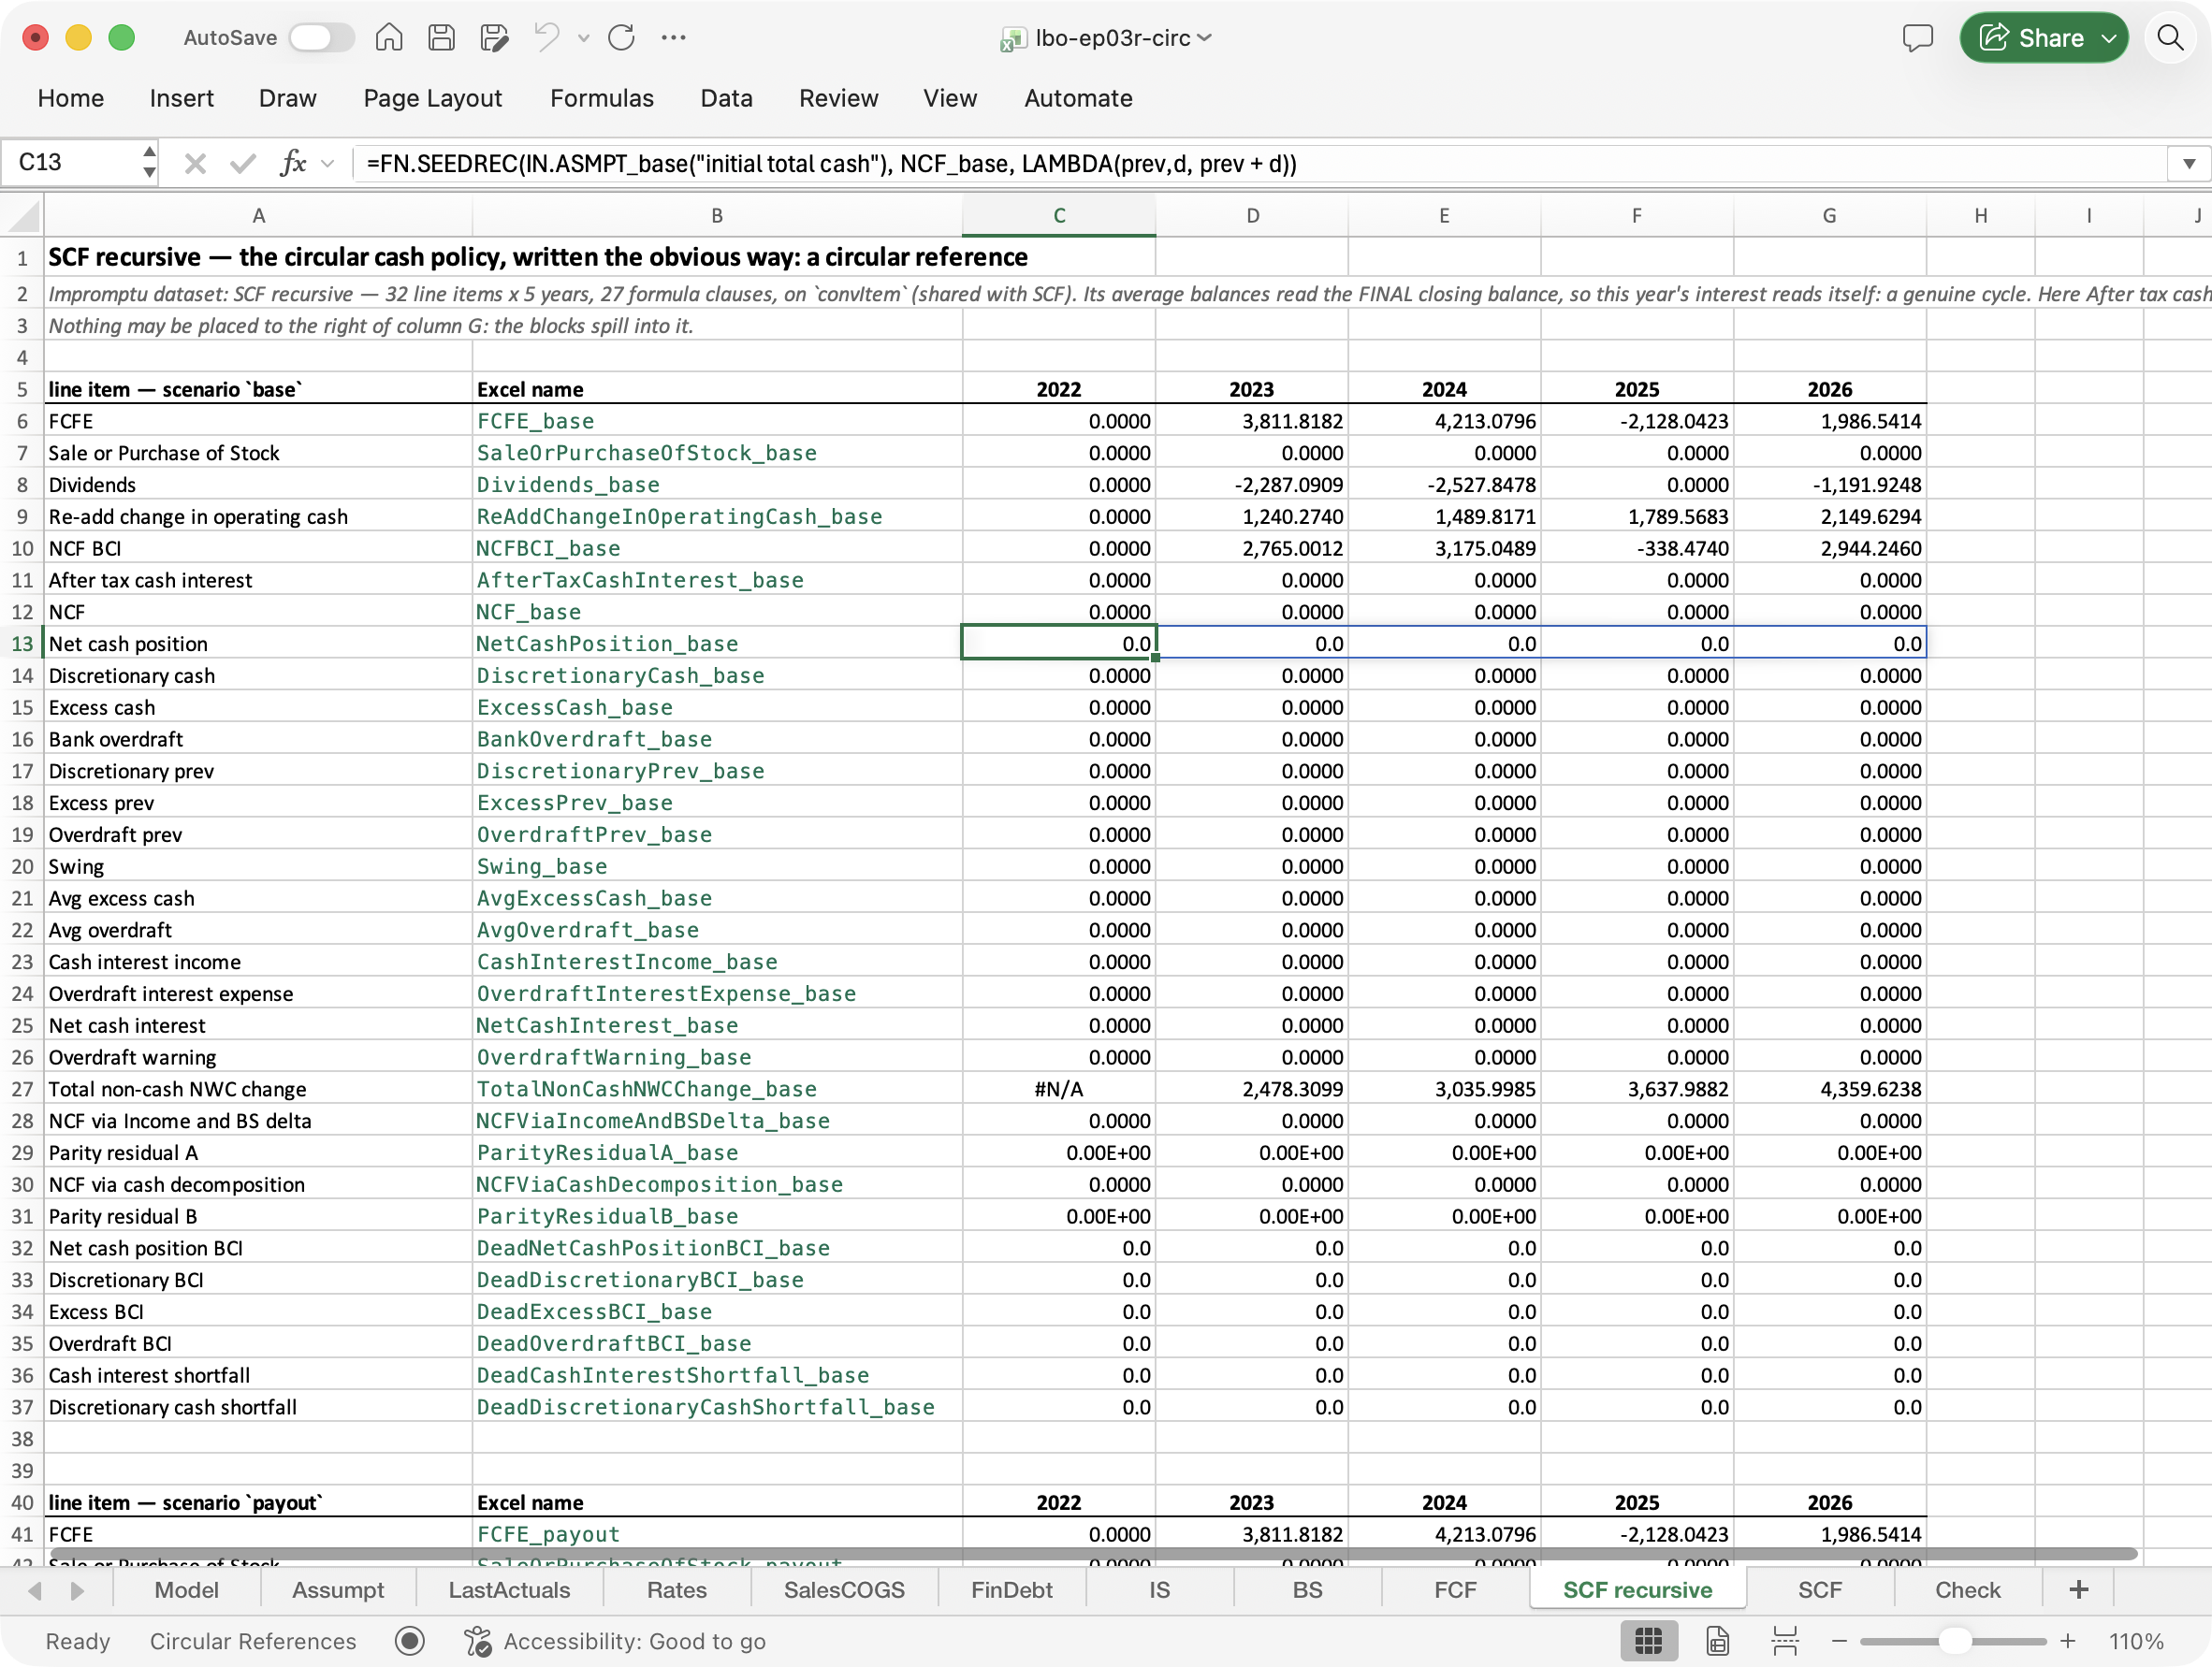Open the Comments speech bubble icon
The width and height of the screenshot is (2212, 1667).
click(x=1917, y=38)
